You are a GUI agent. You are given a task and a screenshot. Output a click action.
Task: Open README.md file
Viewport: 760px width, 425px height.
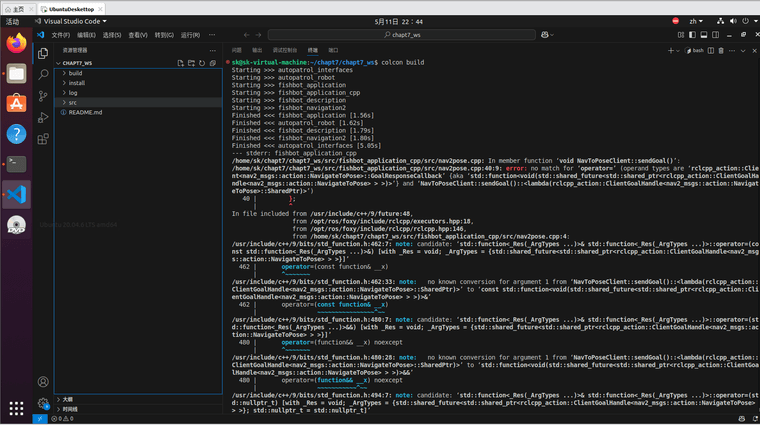(139, 112)
